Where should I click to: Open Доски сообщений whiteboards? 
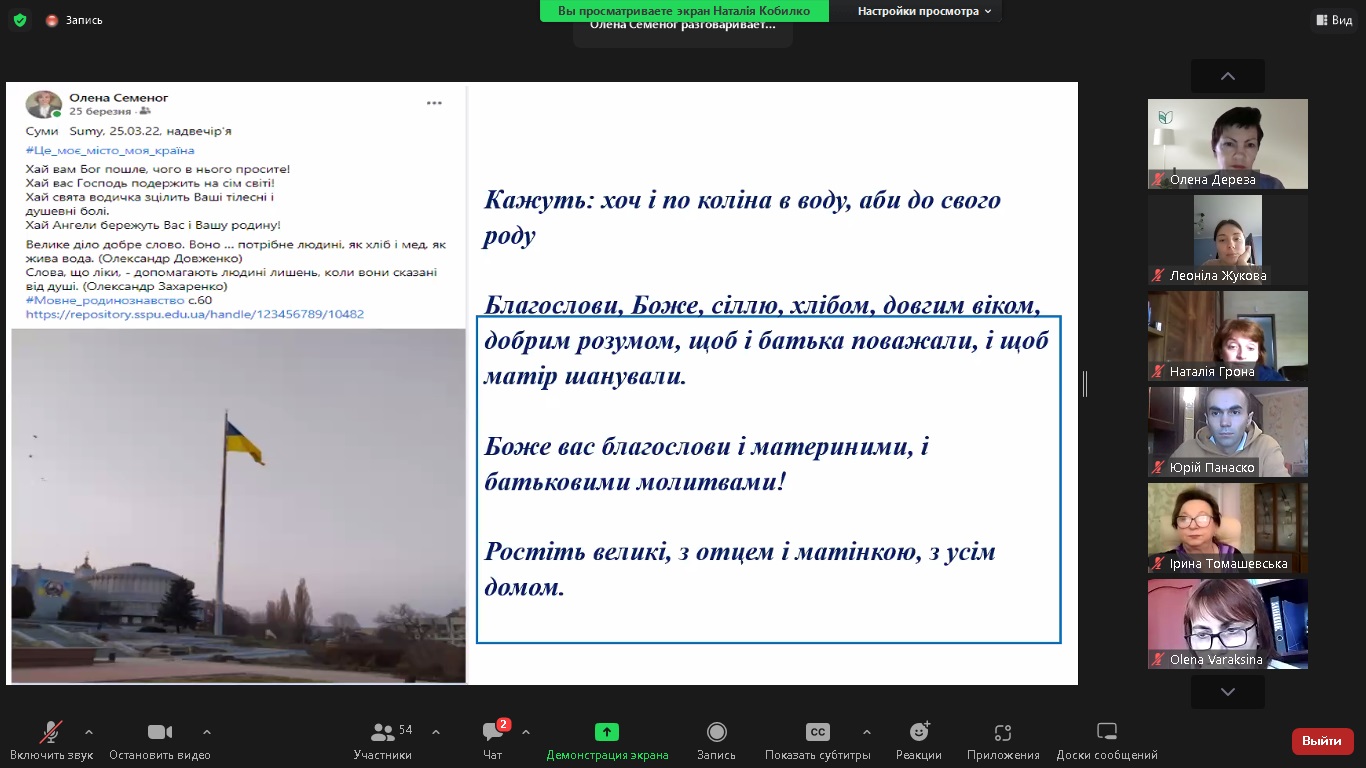(x=1106, y=741)
